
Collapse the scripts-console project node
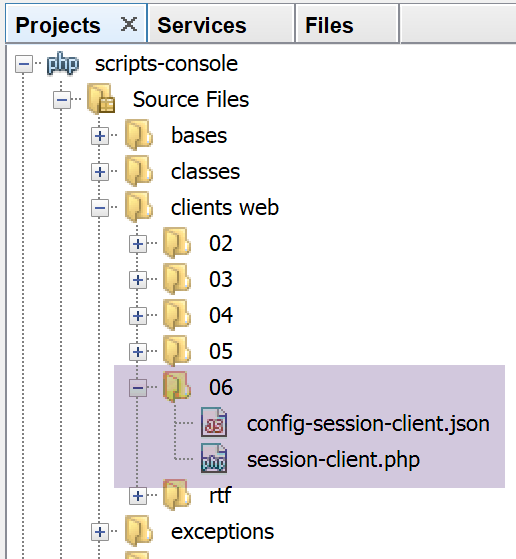(x=24, y=64)
